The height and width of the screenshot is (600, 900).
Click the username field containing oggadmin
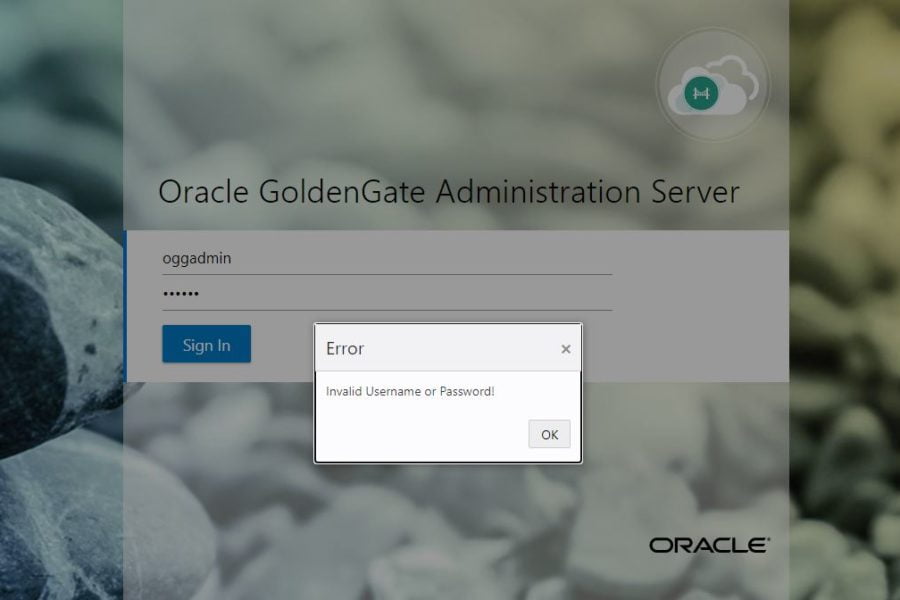387,258
